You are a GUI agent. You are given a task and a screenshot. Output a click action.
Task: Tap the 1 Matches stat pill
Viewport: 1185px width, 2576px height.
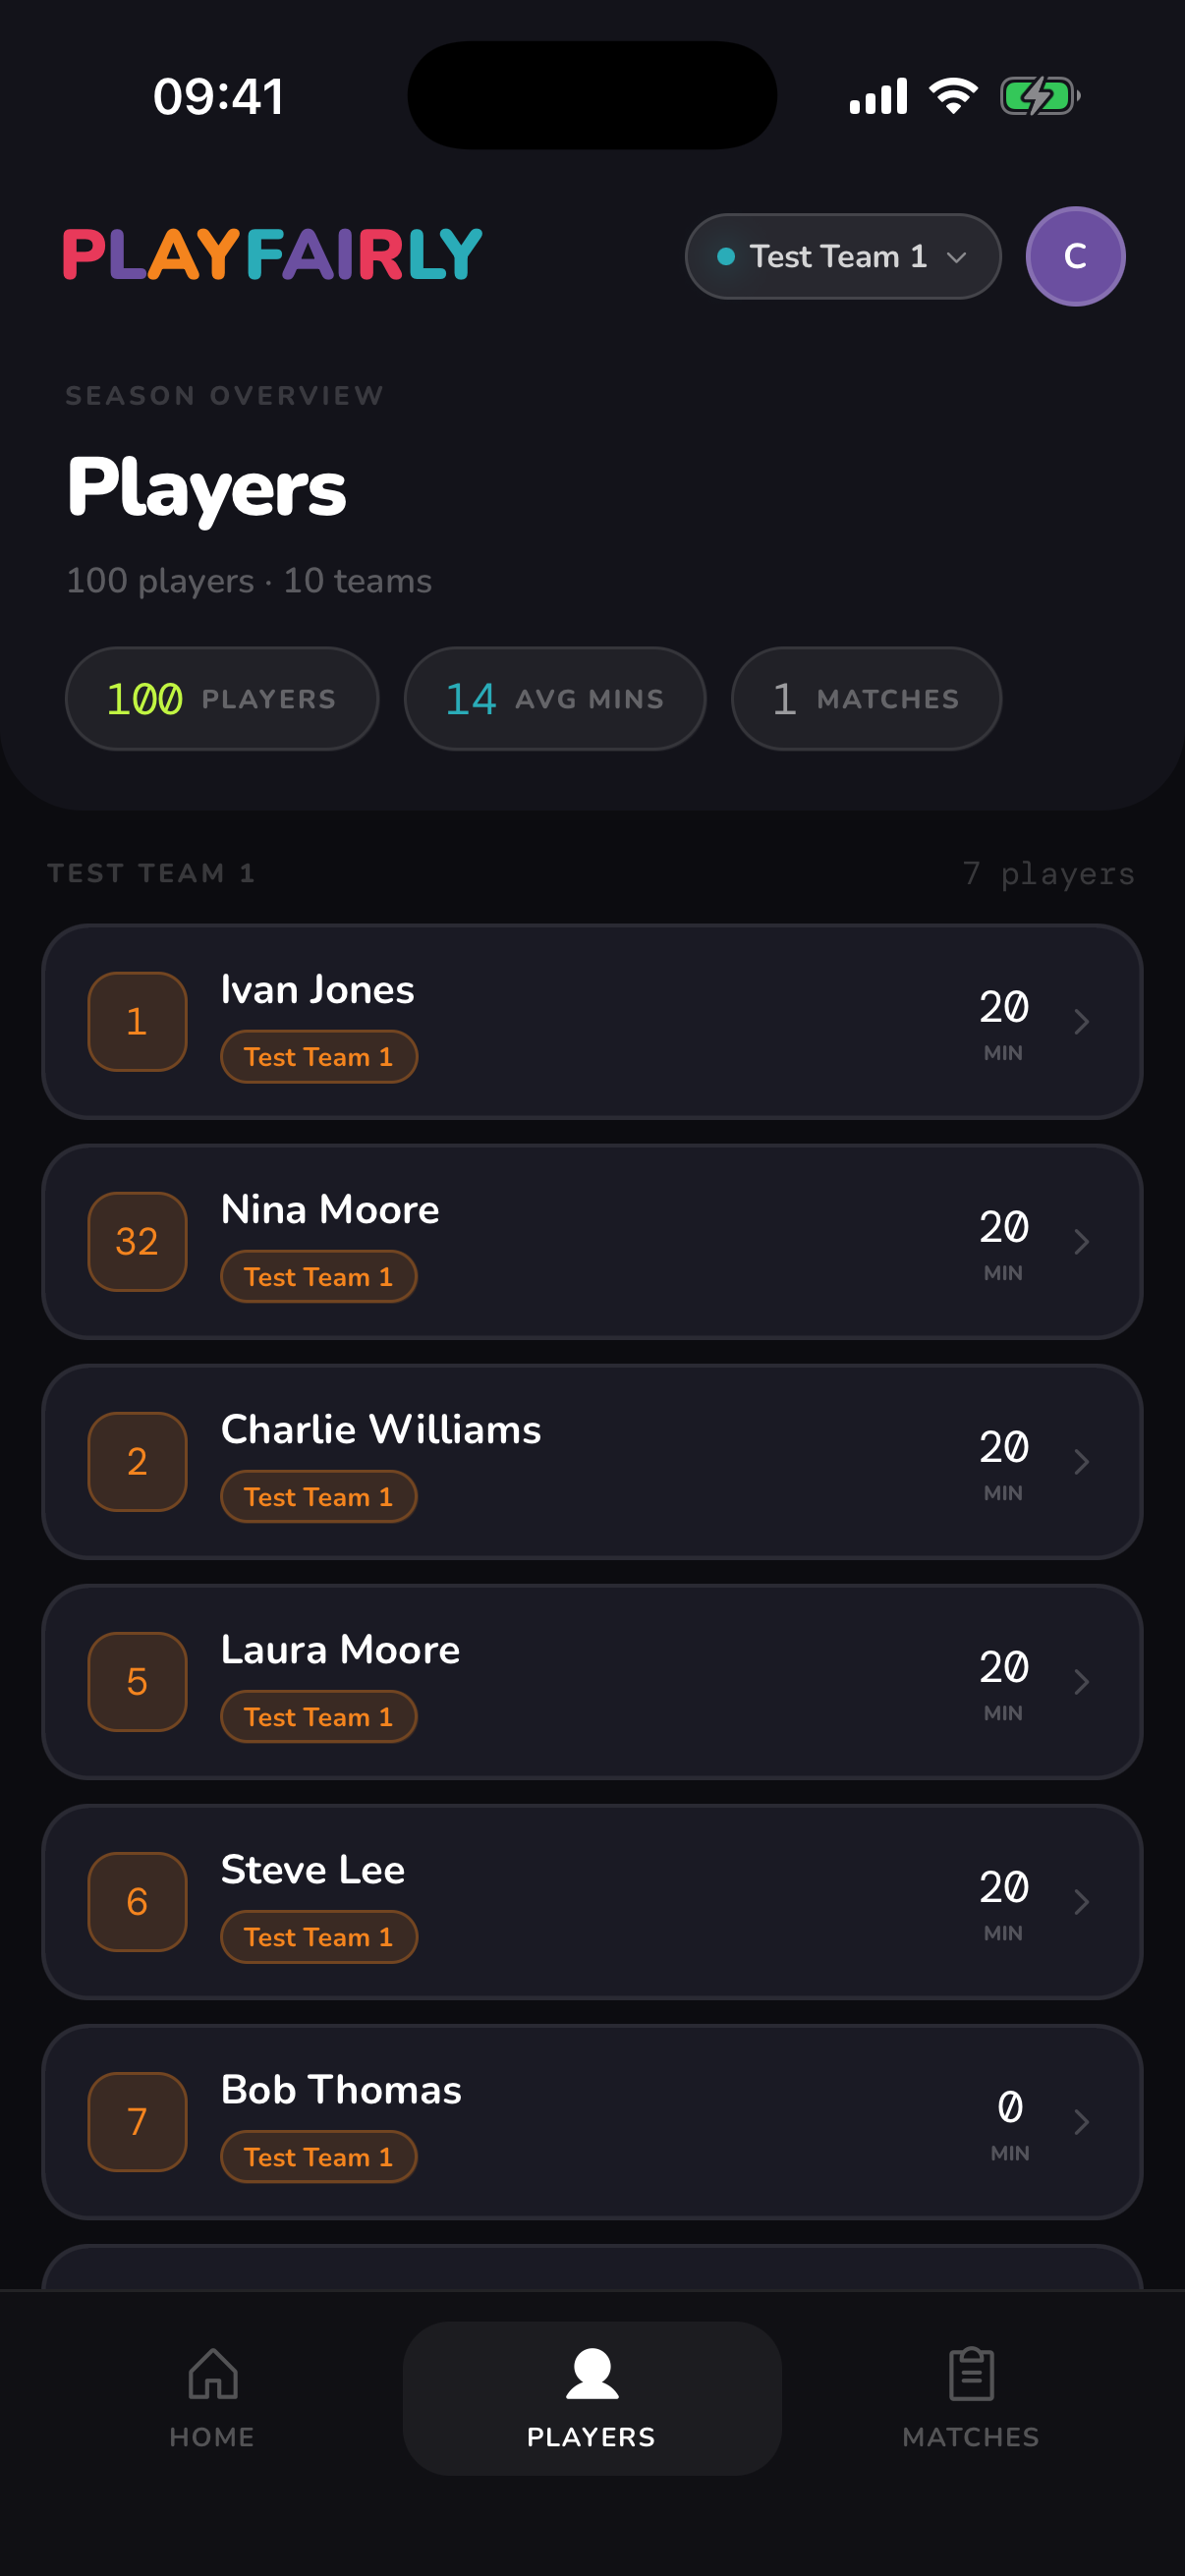tap(866, 698)
